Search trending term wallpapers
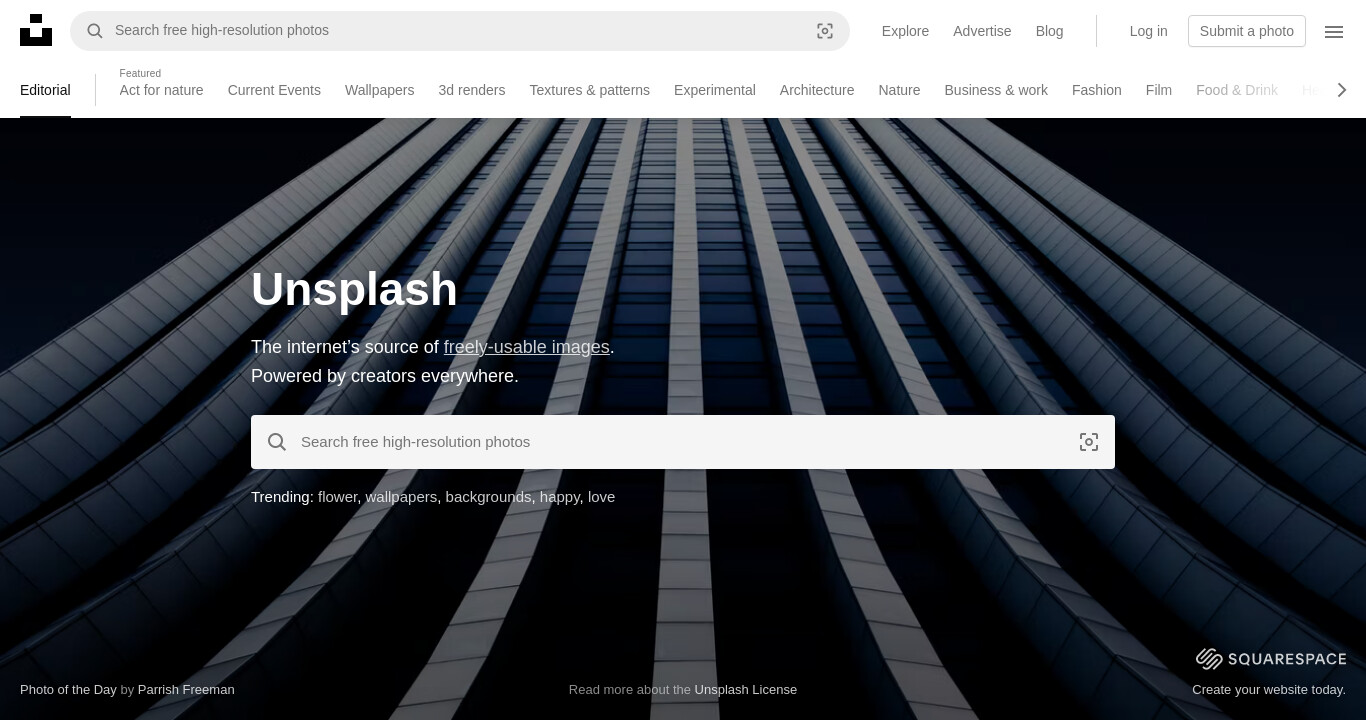The height and width of the screenshot is (720, 1366). pyautogui.click(x=401, y=497)
